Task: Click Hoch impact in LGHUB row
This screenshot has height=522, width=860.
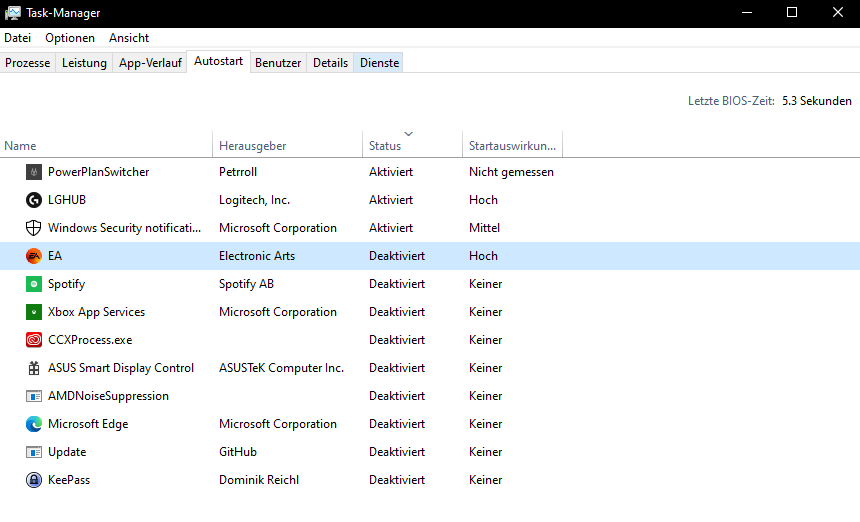Action: pos(483,200)
